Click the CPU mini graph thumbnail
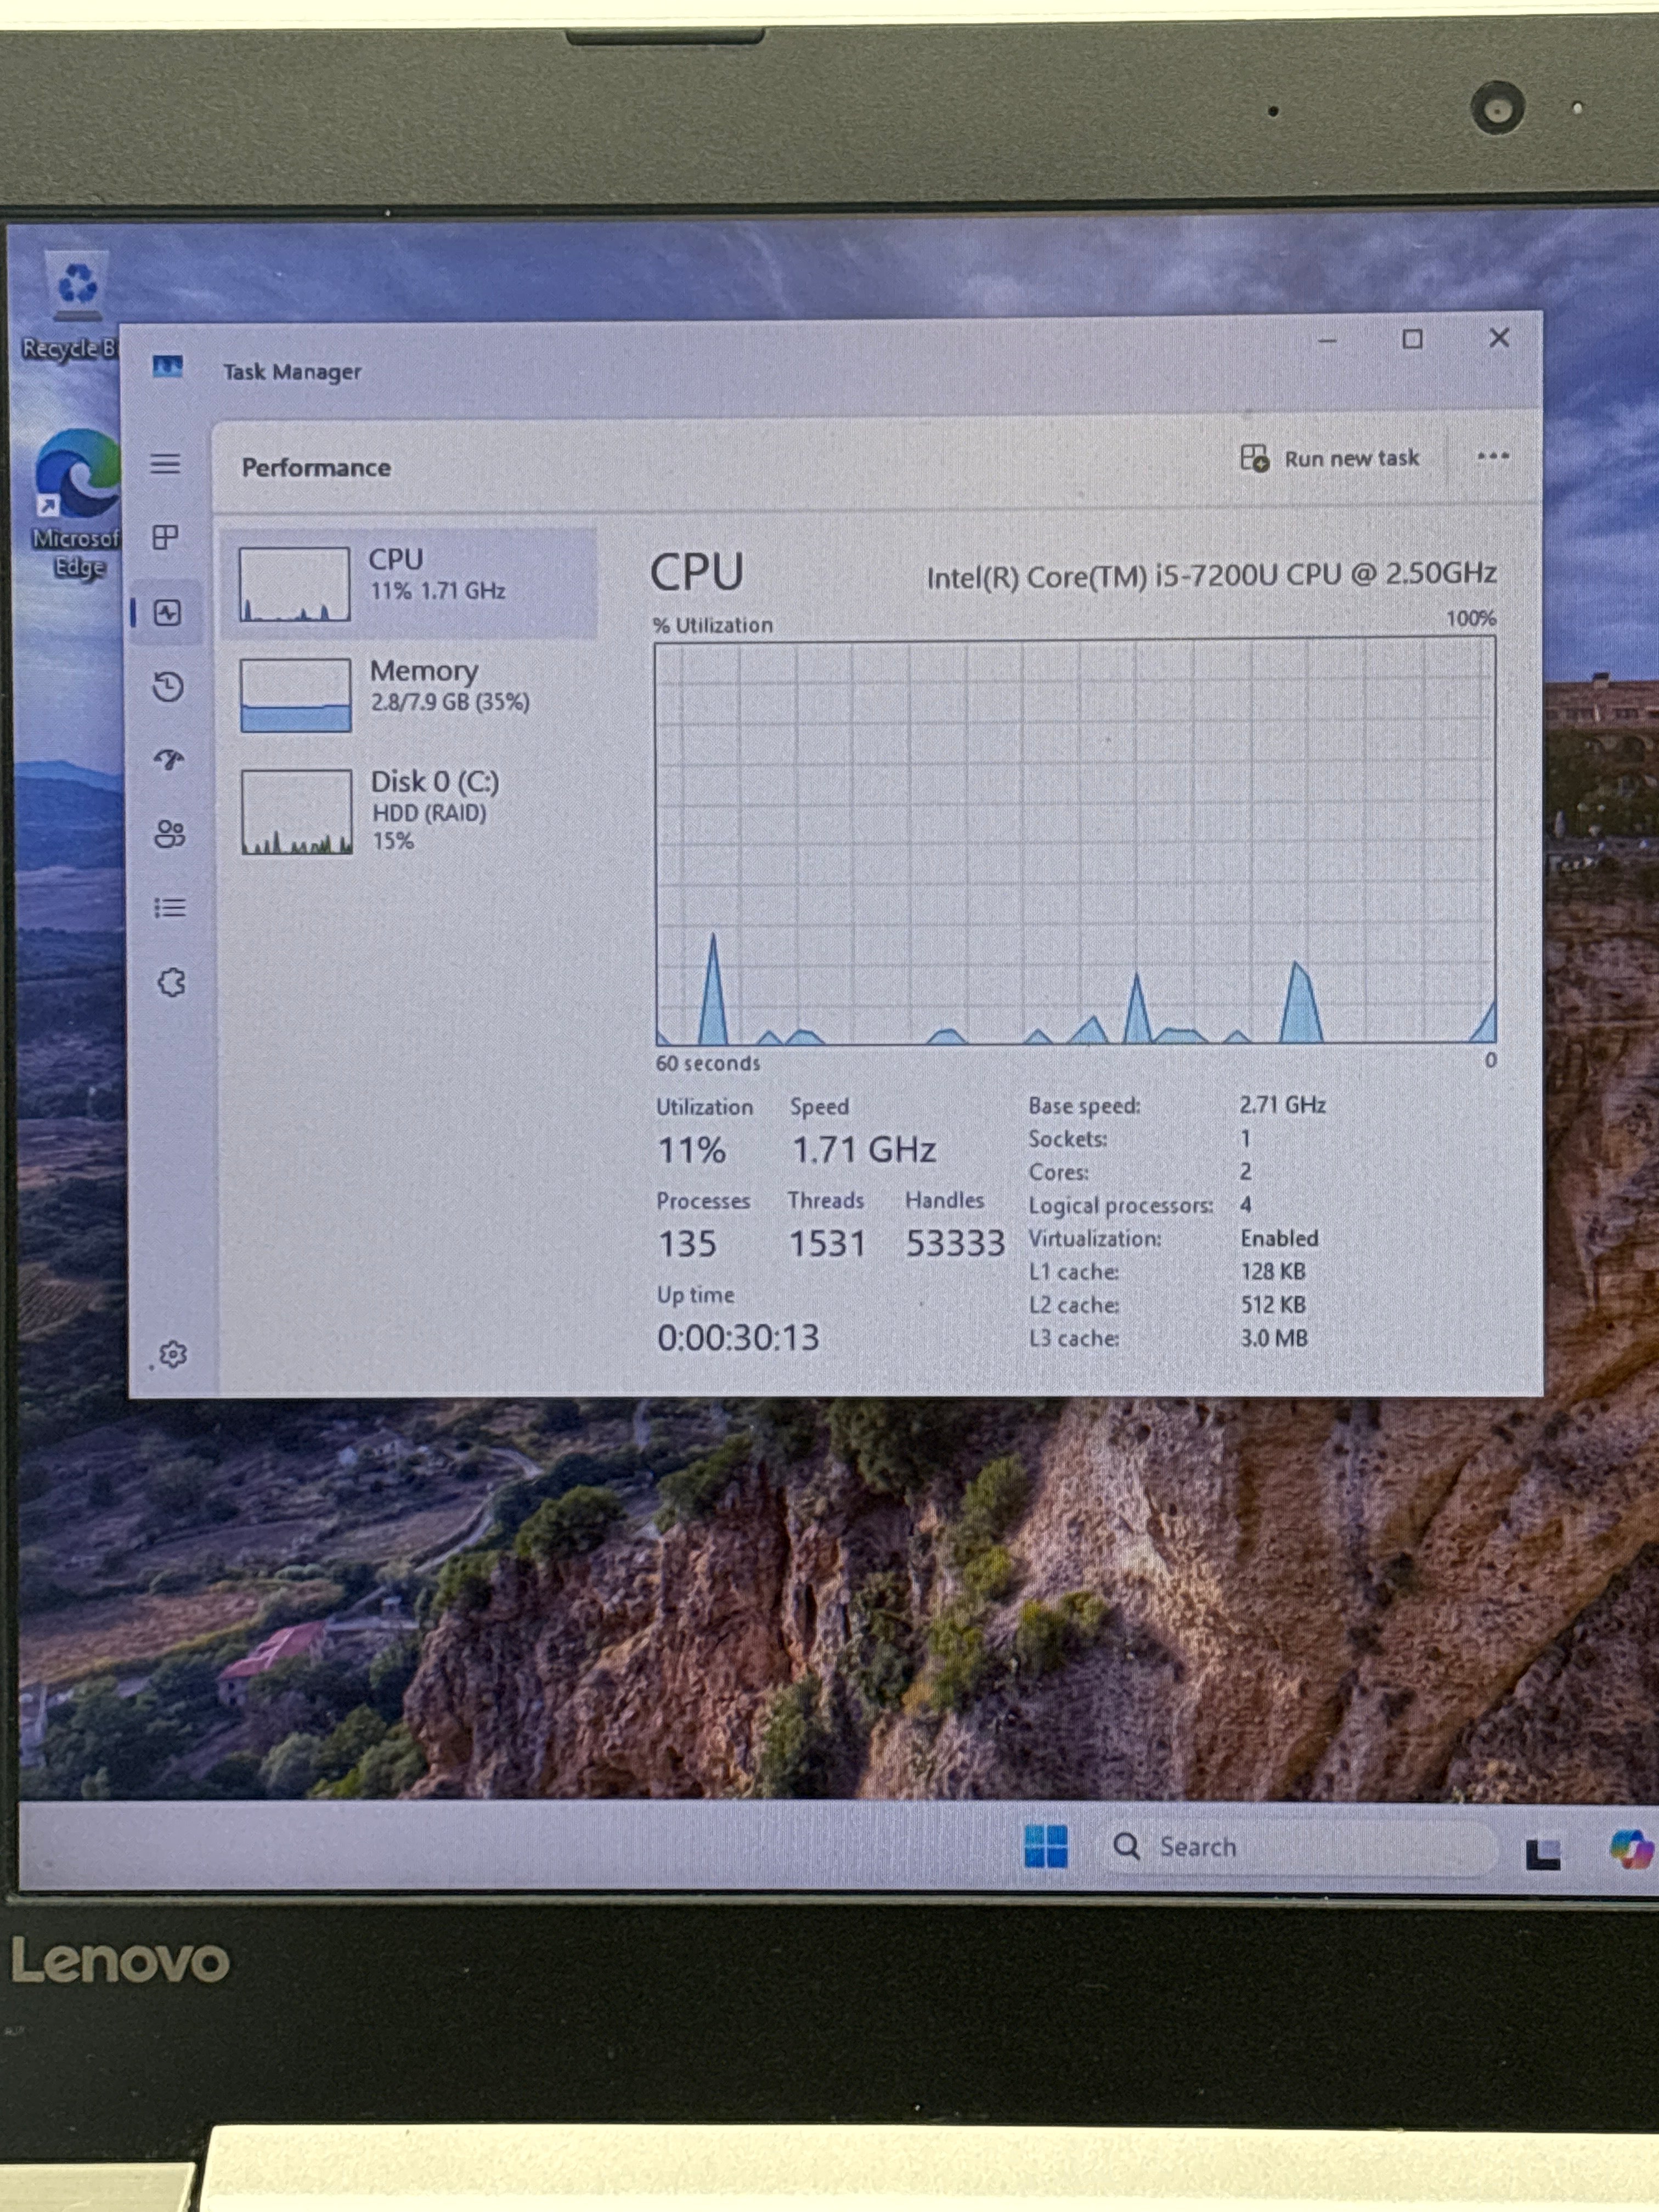The height and width of the screenshot is (2212, 1659). (x=295, y=584)
